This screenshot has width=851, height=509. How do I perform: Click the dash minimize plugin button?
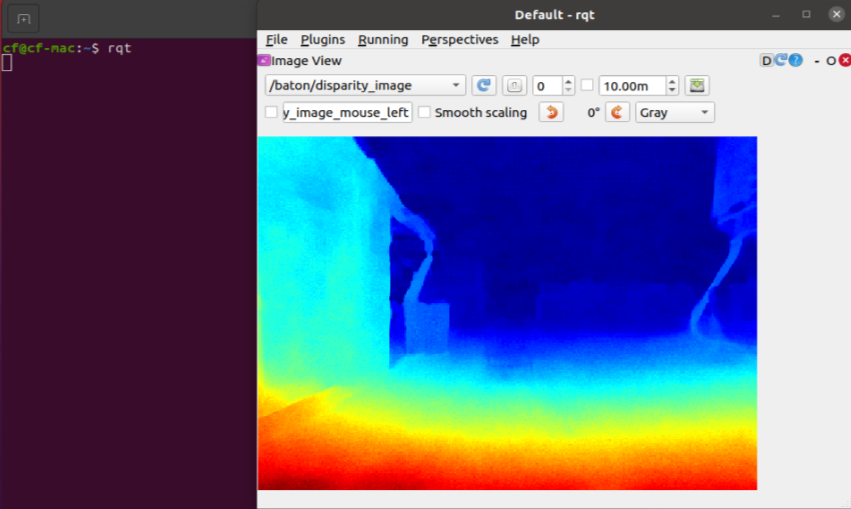coord(817,61)
